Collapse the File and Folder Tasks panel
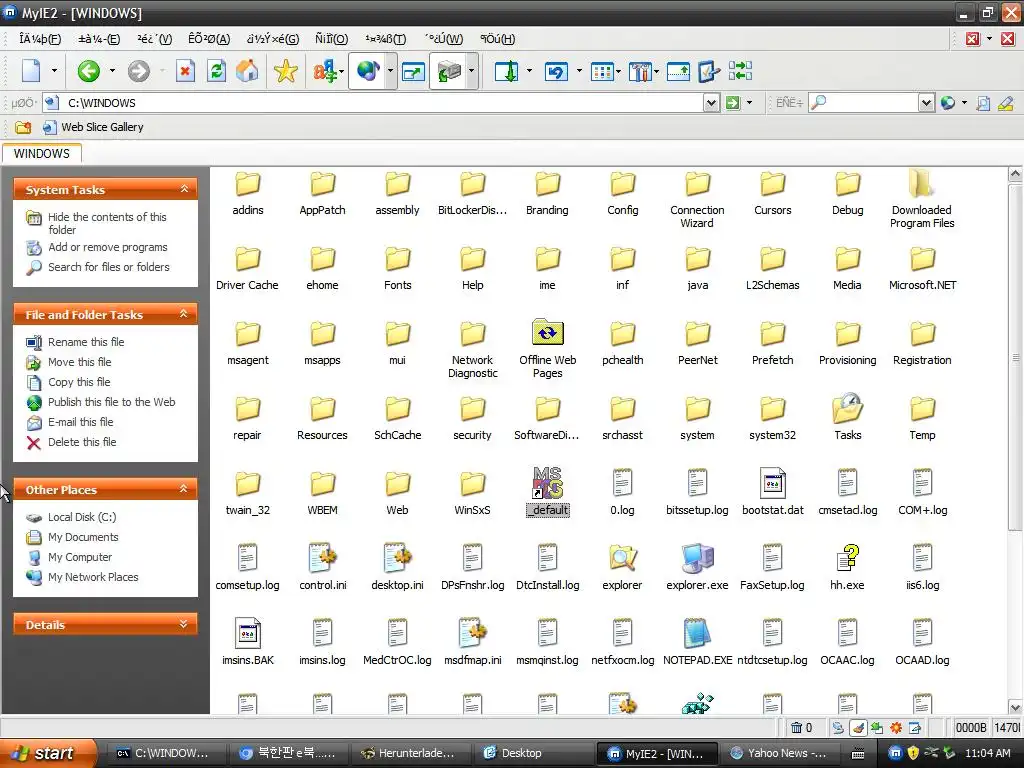 [184, 314]
